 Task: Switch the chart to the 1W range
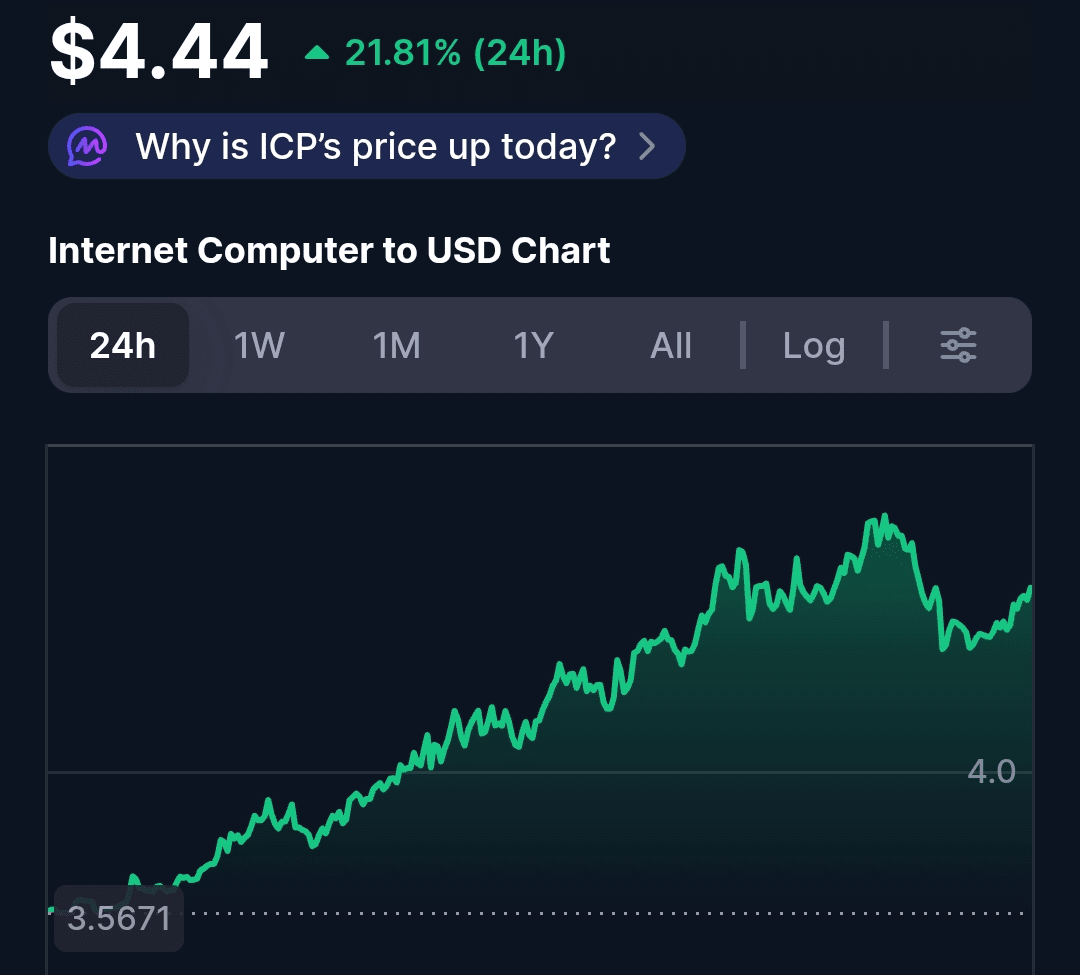[259, 345]
